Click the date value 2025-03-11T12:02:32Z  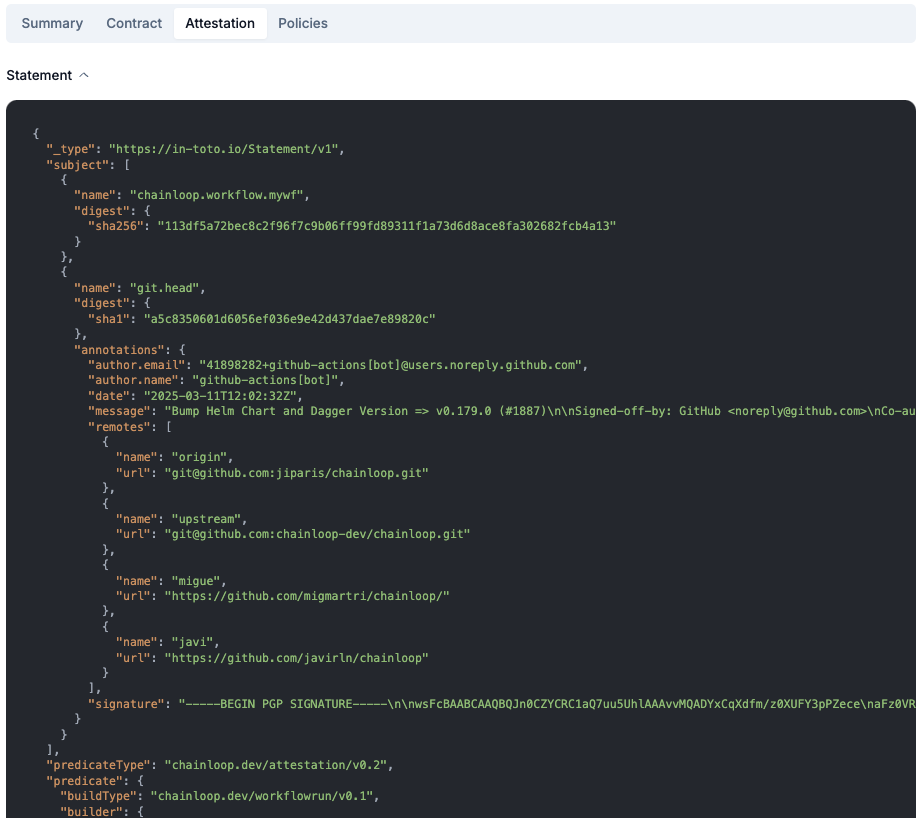(x=220, y=396)
